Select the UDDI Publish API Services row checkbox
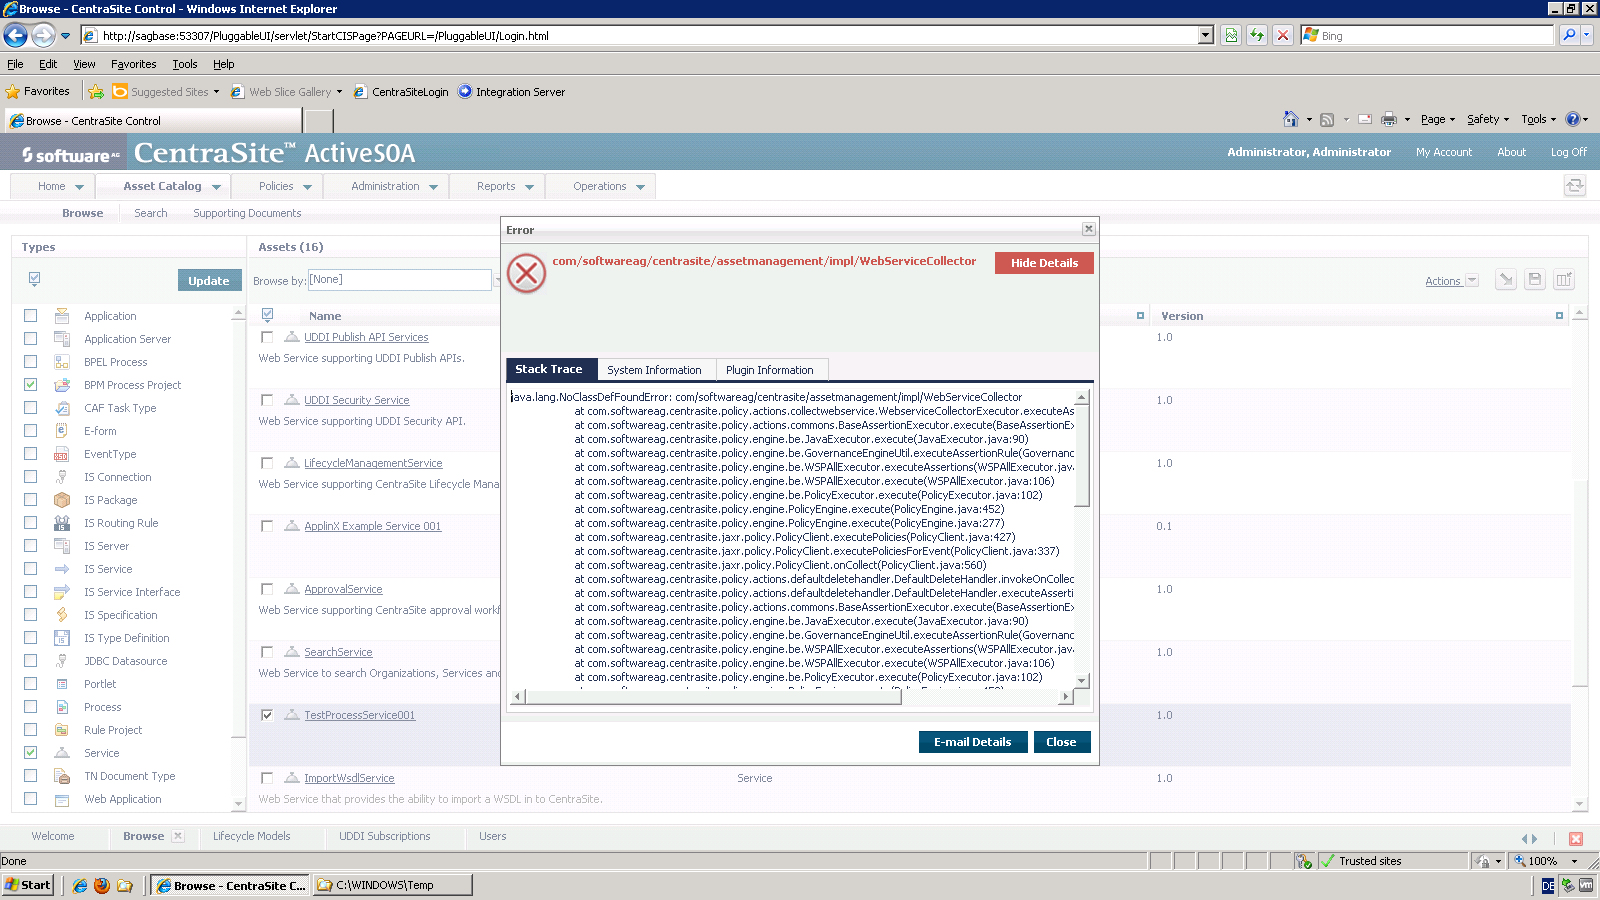The width and height of the screenshot is (1600, 900). [267, 337]
